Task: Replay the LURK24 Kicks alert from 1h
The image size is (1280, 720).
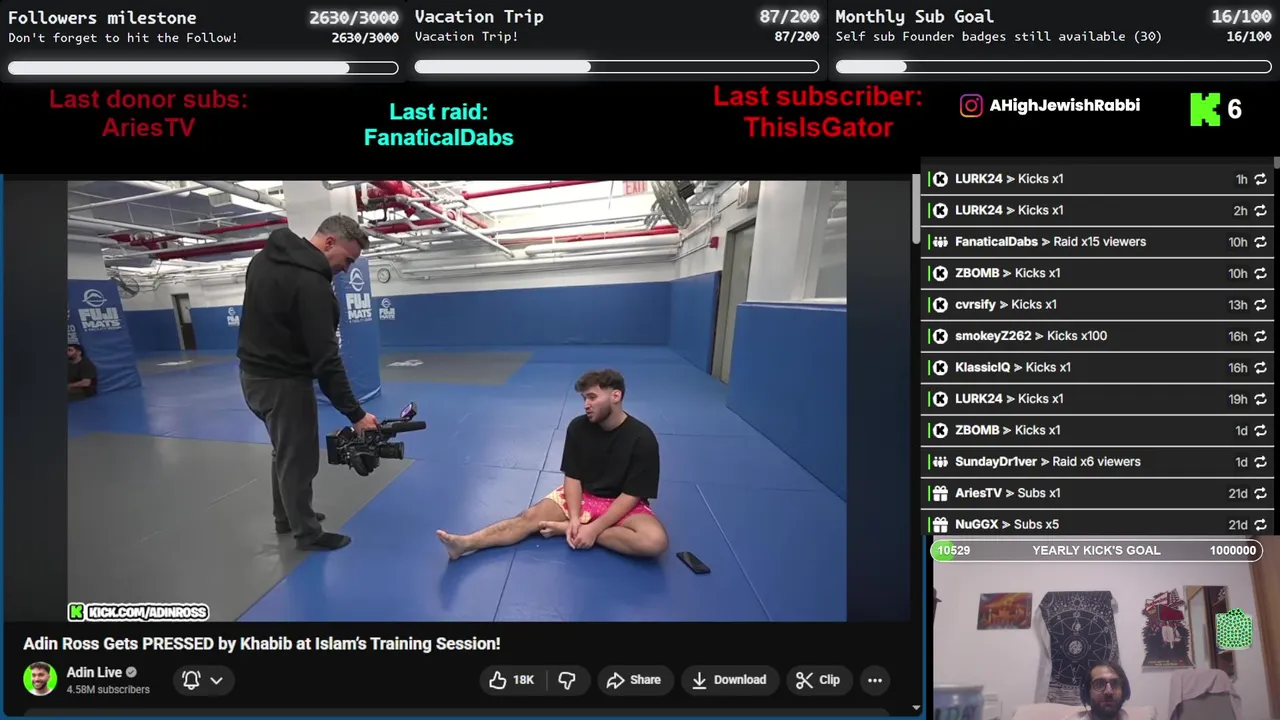Action: coord(1260,179)
